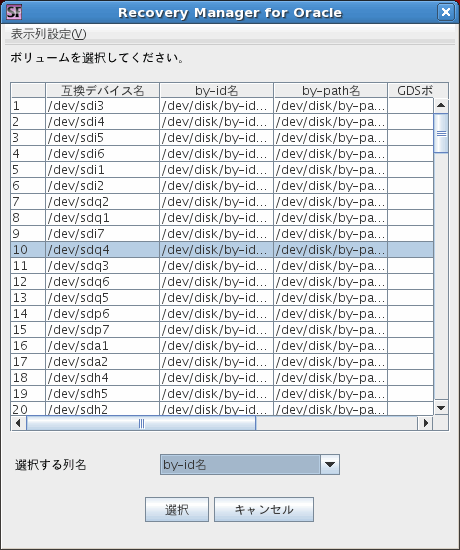The height and width of the screenshot is (550, 460).
Task: Click row number 1 cell
Action: pyautogui.click(x=28, y=106)
